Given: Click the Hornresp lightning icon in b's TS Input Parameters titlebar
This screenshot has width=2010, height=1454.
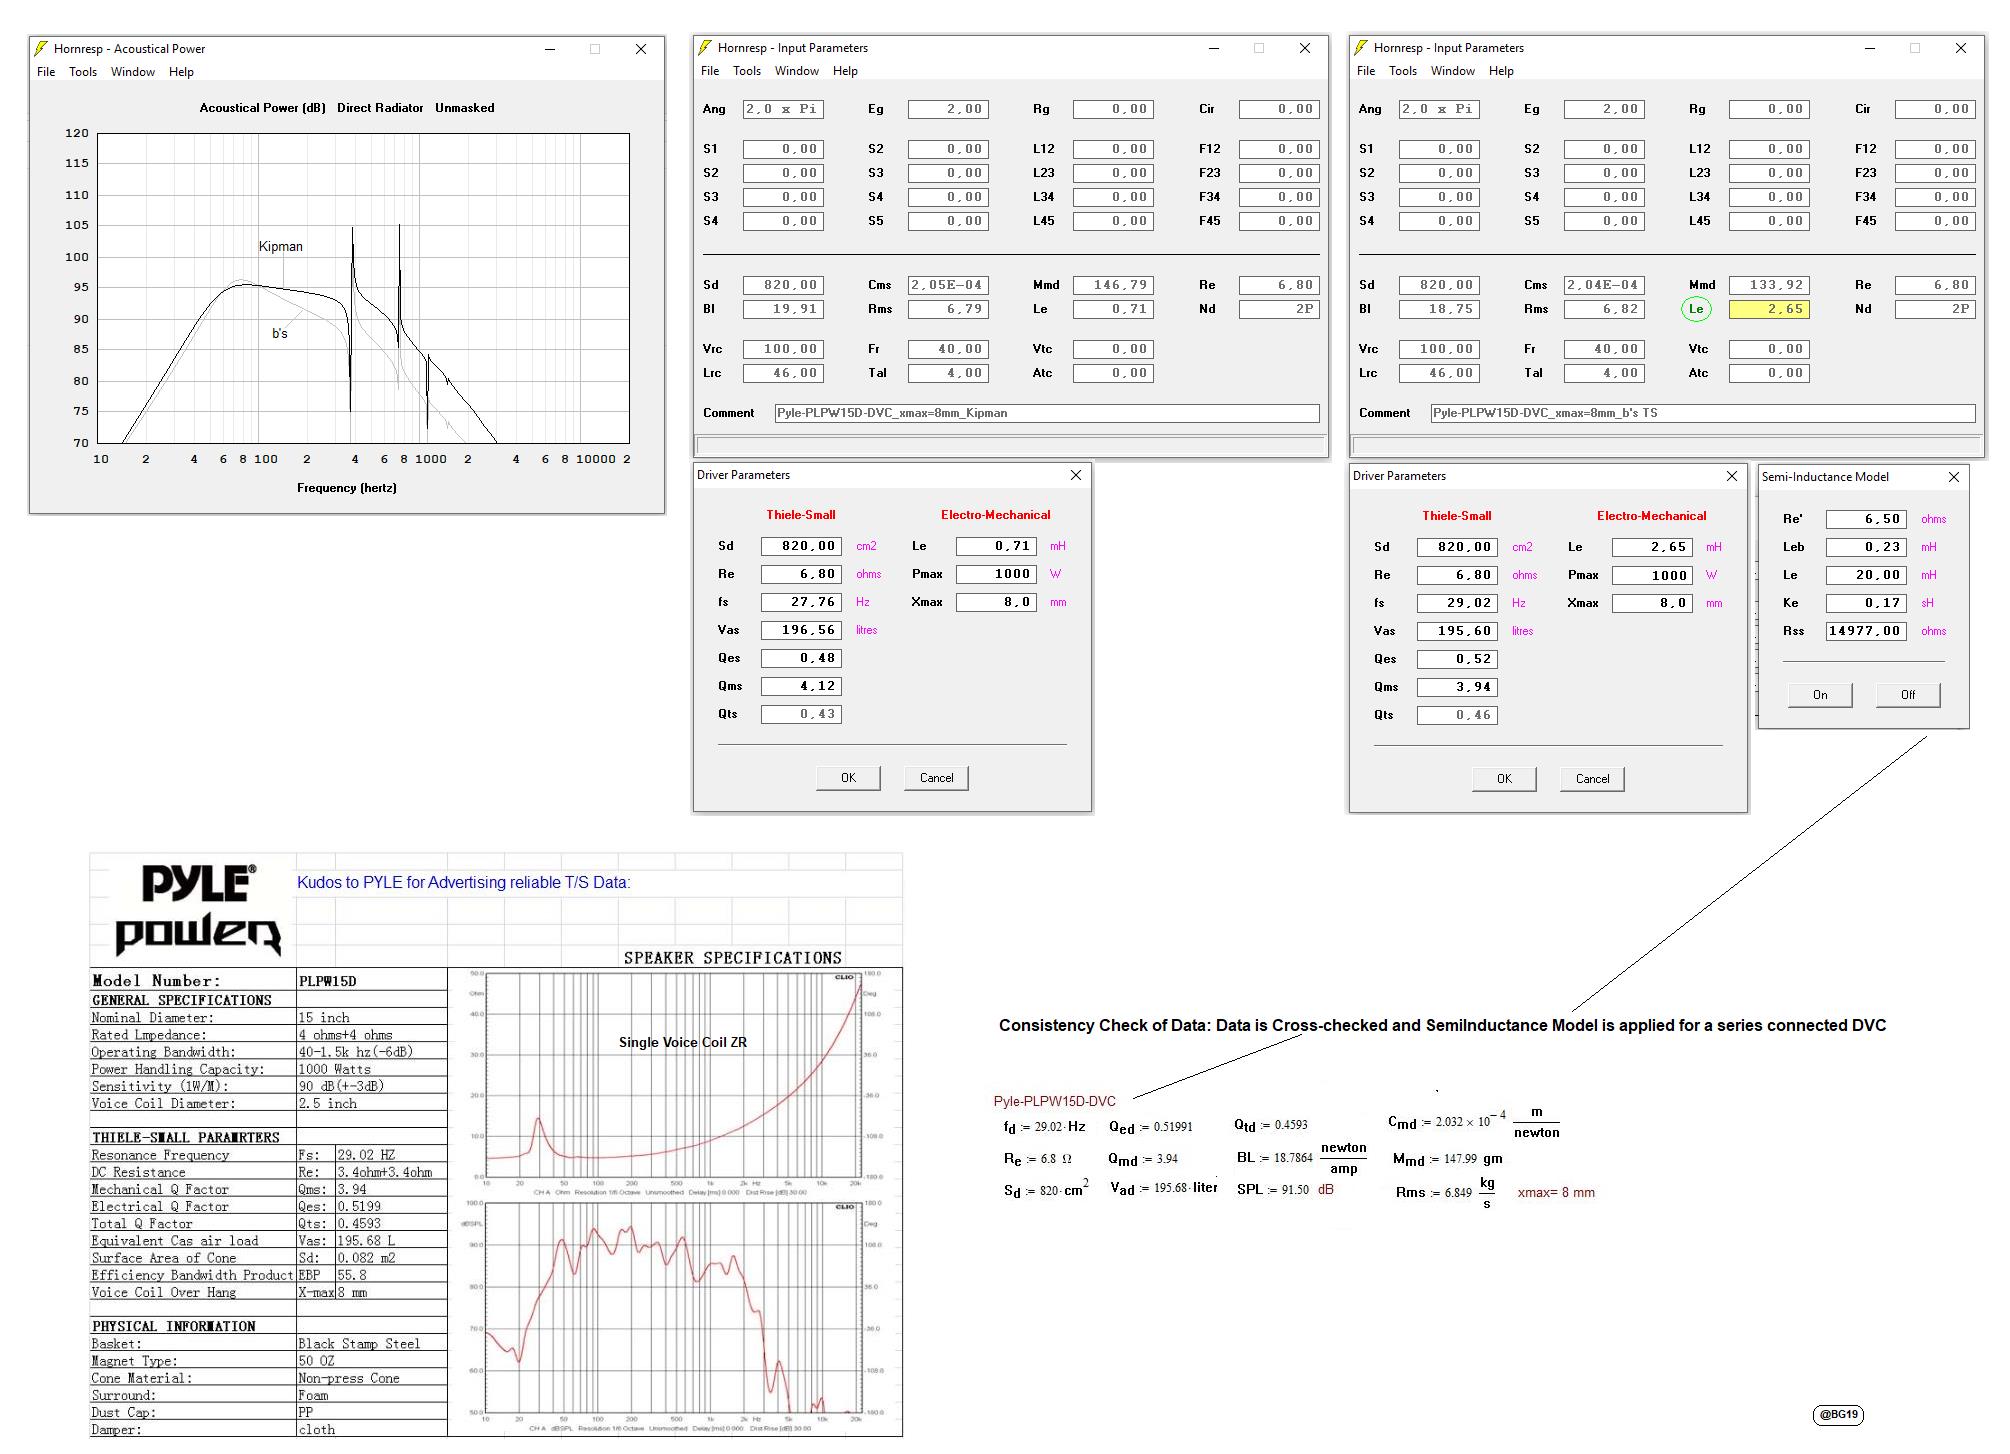Looking at the screenshot, I should pyautogui.click(x=1361, y=47).
